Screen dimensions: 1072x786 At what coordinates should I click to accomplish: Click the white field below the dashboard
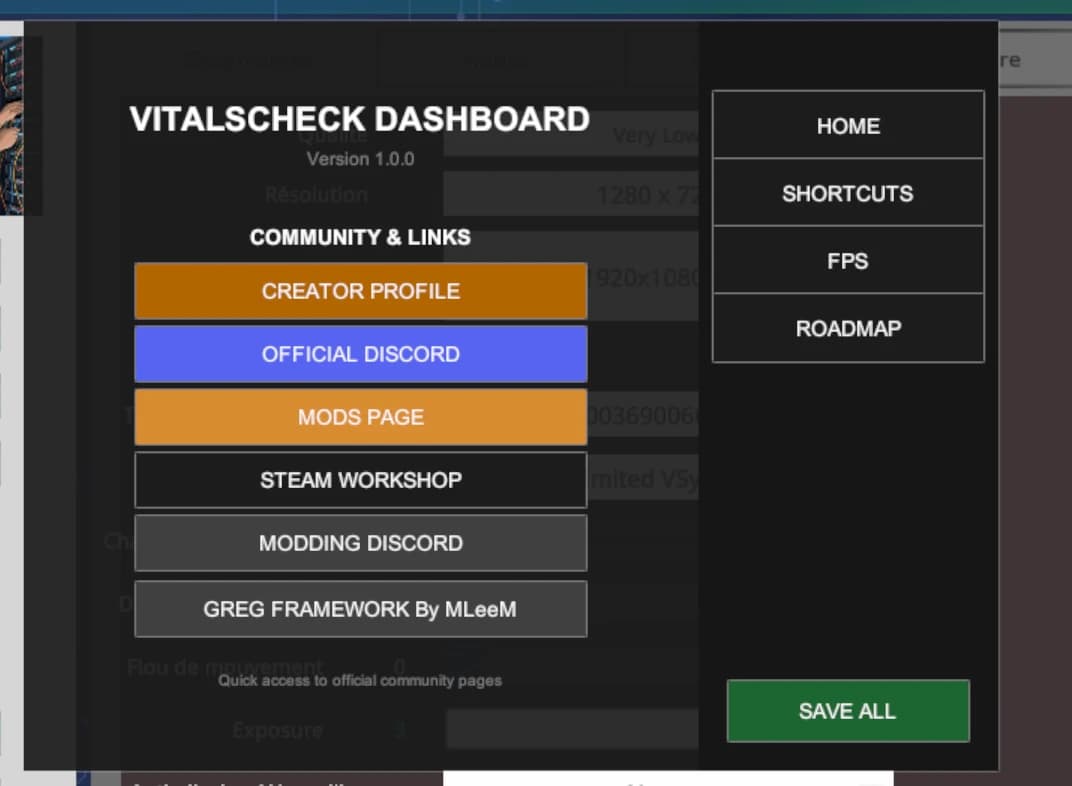(668, 778)
